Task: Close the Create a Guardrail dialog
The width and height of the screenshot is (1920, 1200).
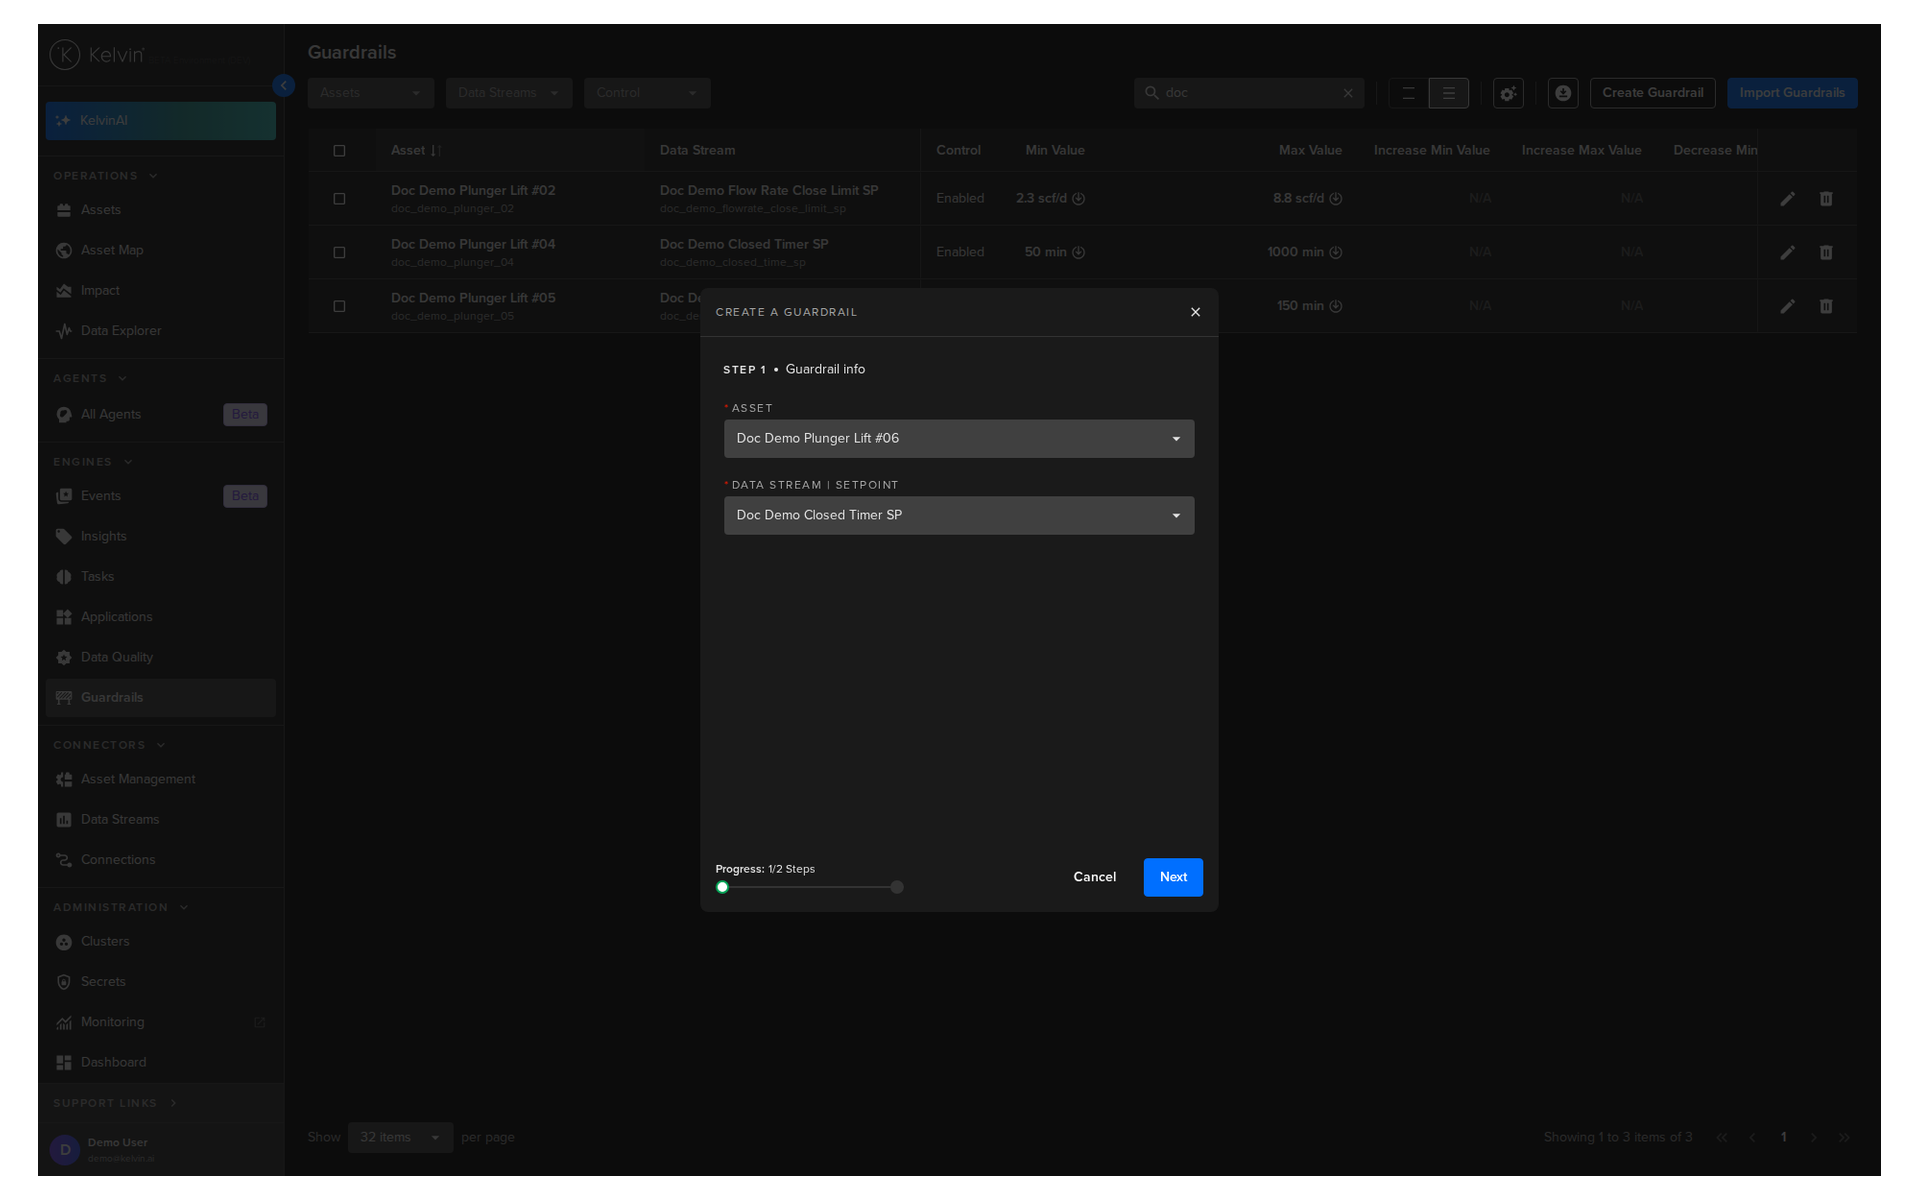Action: tap(1195, 312)
